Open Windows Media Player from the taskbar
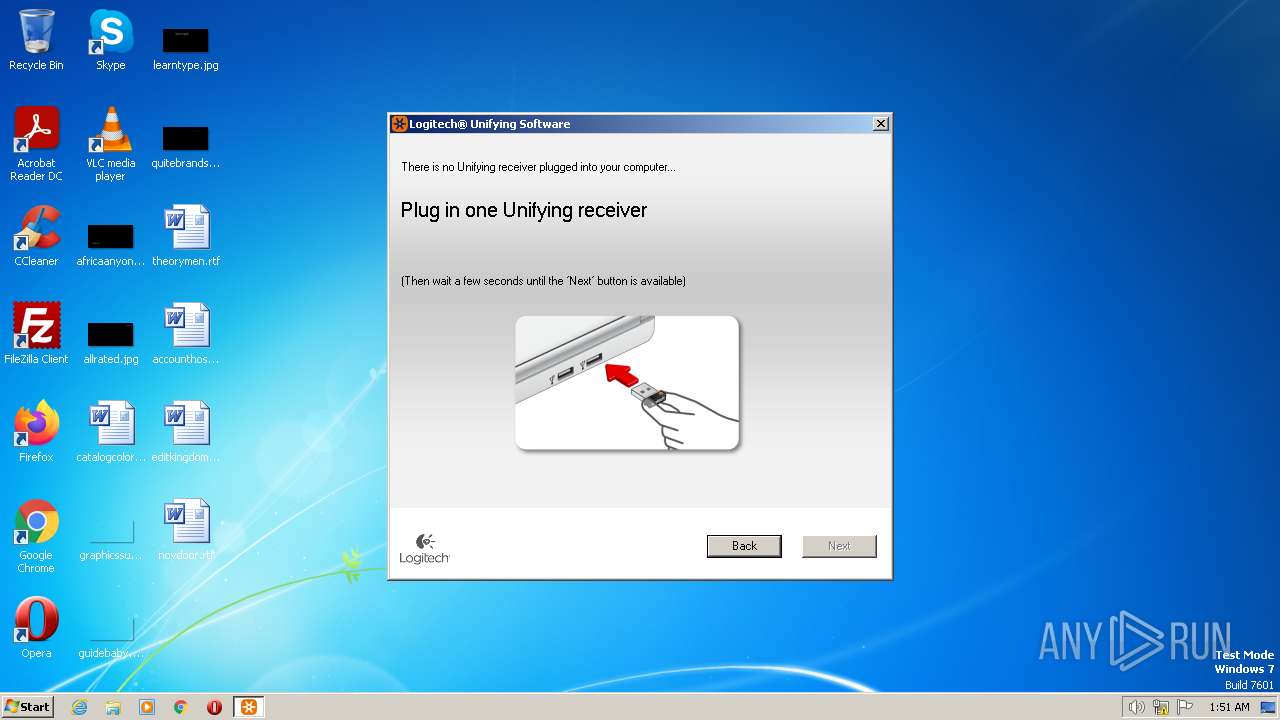The image size is (1280, 720). (x=147, y=707)
